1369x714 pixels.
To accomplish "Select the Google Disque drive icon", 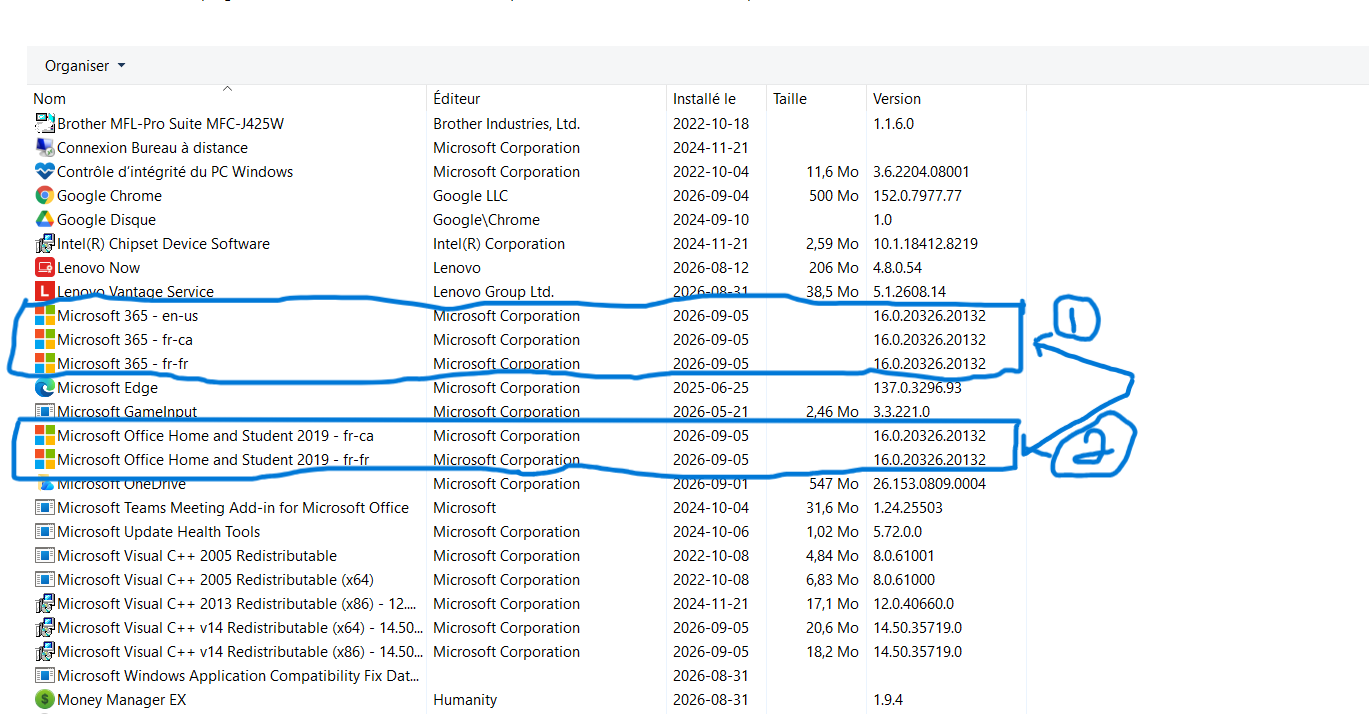I will [44, 220].
